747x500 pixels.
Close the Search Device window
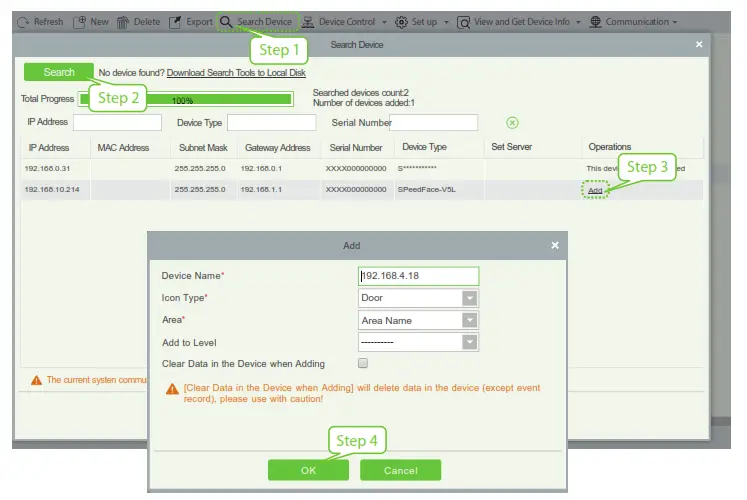(699, 44)
